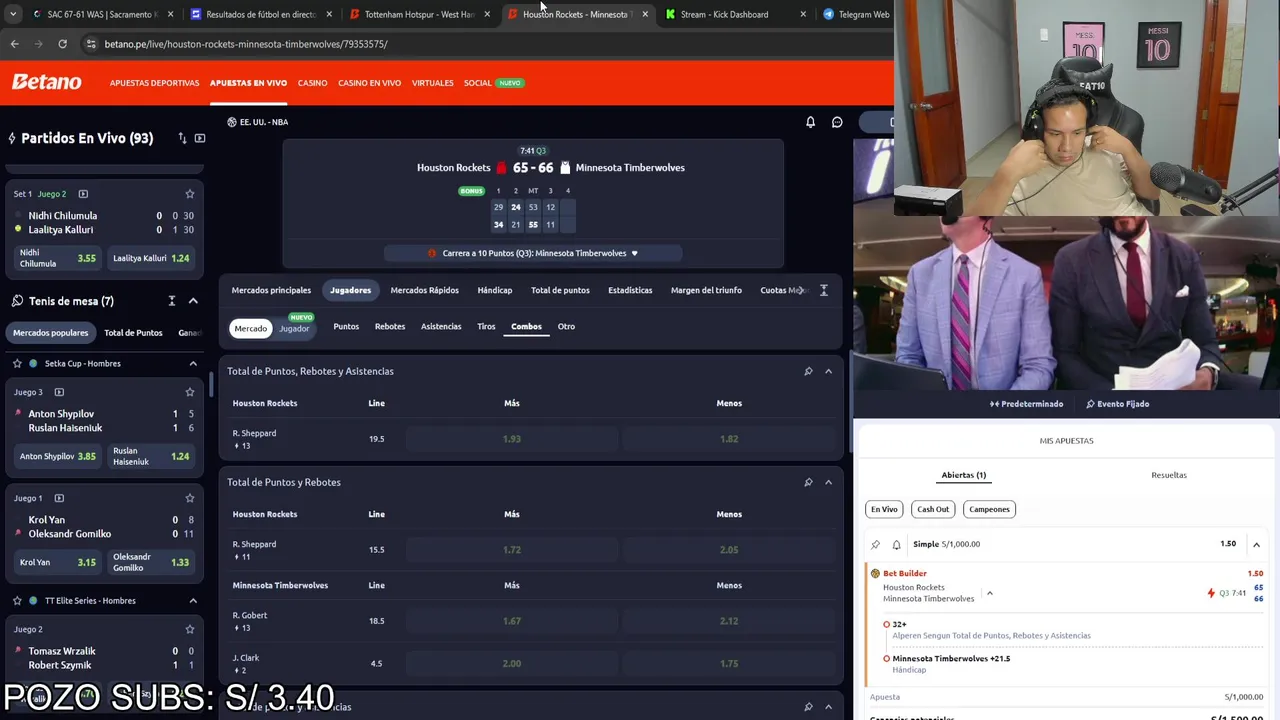This screenshot has width=1280, height=720.
Task: Select the Total de Puntos chip in sidebar
Action: [133, 333]
